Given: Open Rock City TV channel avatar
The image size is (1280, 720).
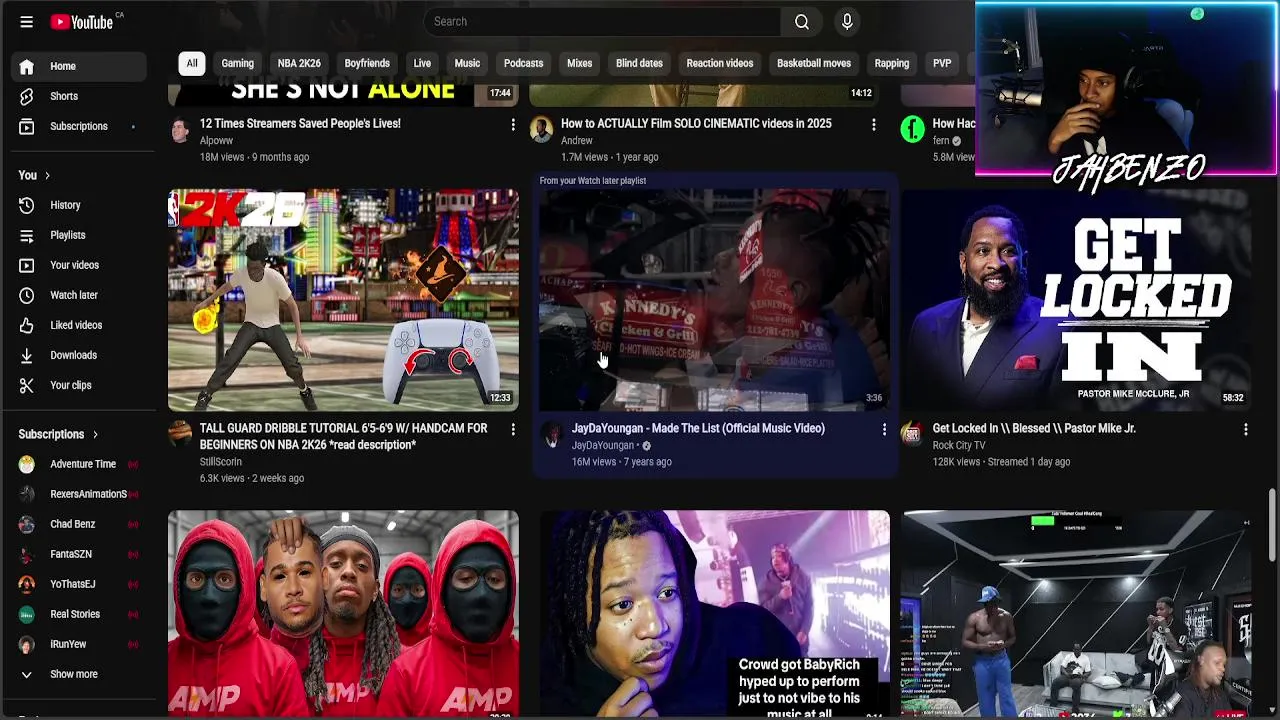Looking at the screenshot, I should click(x=912, y=433).
